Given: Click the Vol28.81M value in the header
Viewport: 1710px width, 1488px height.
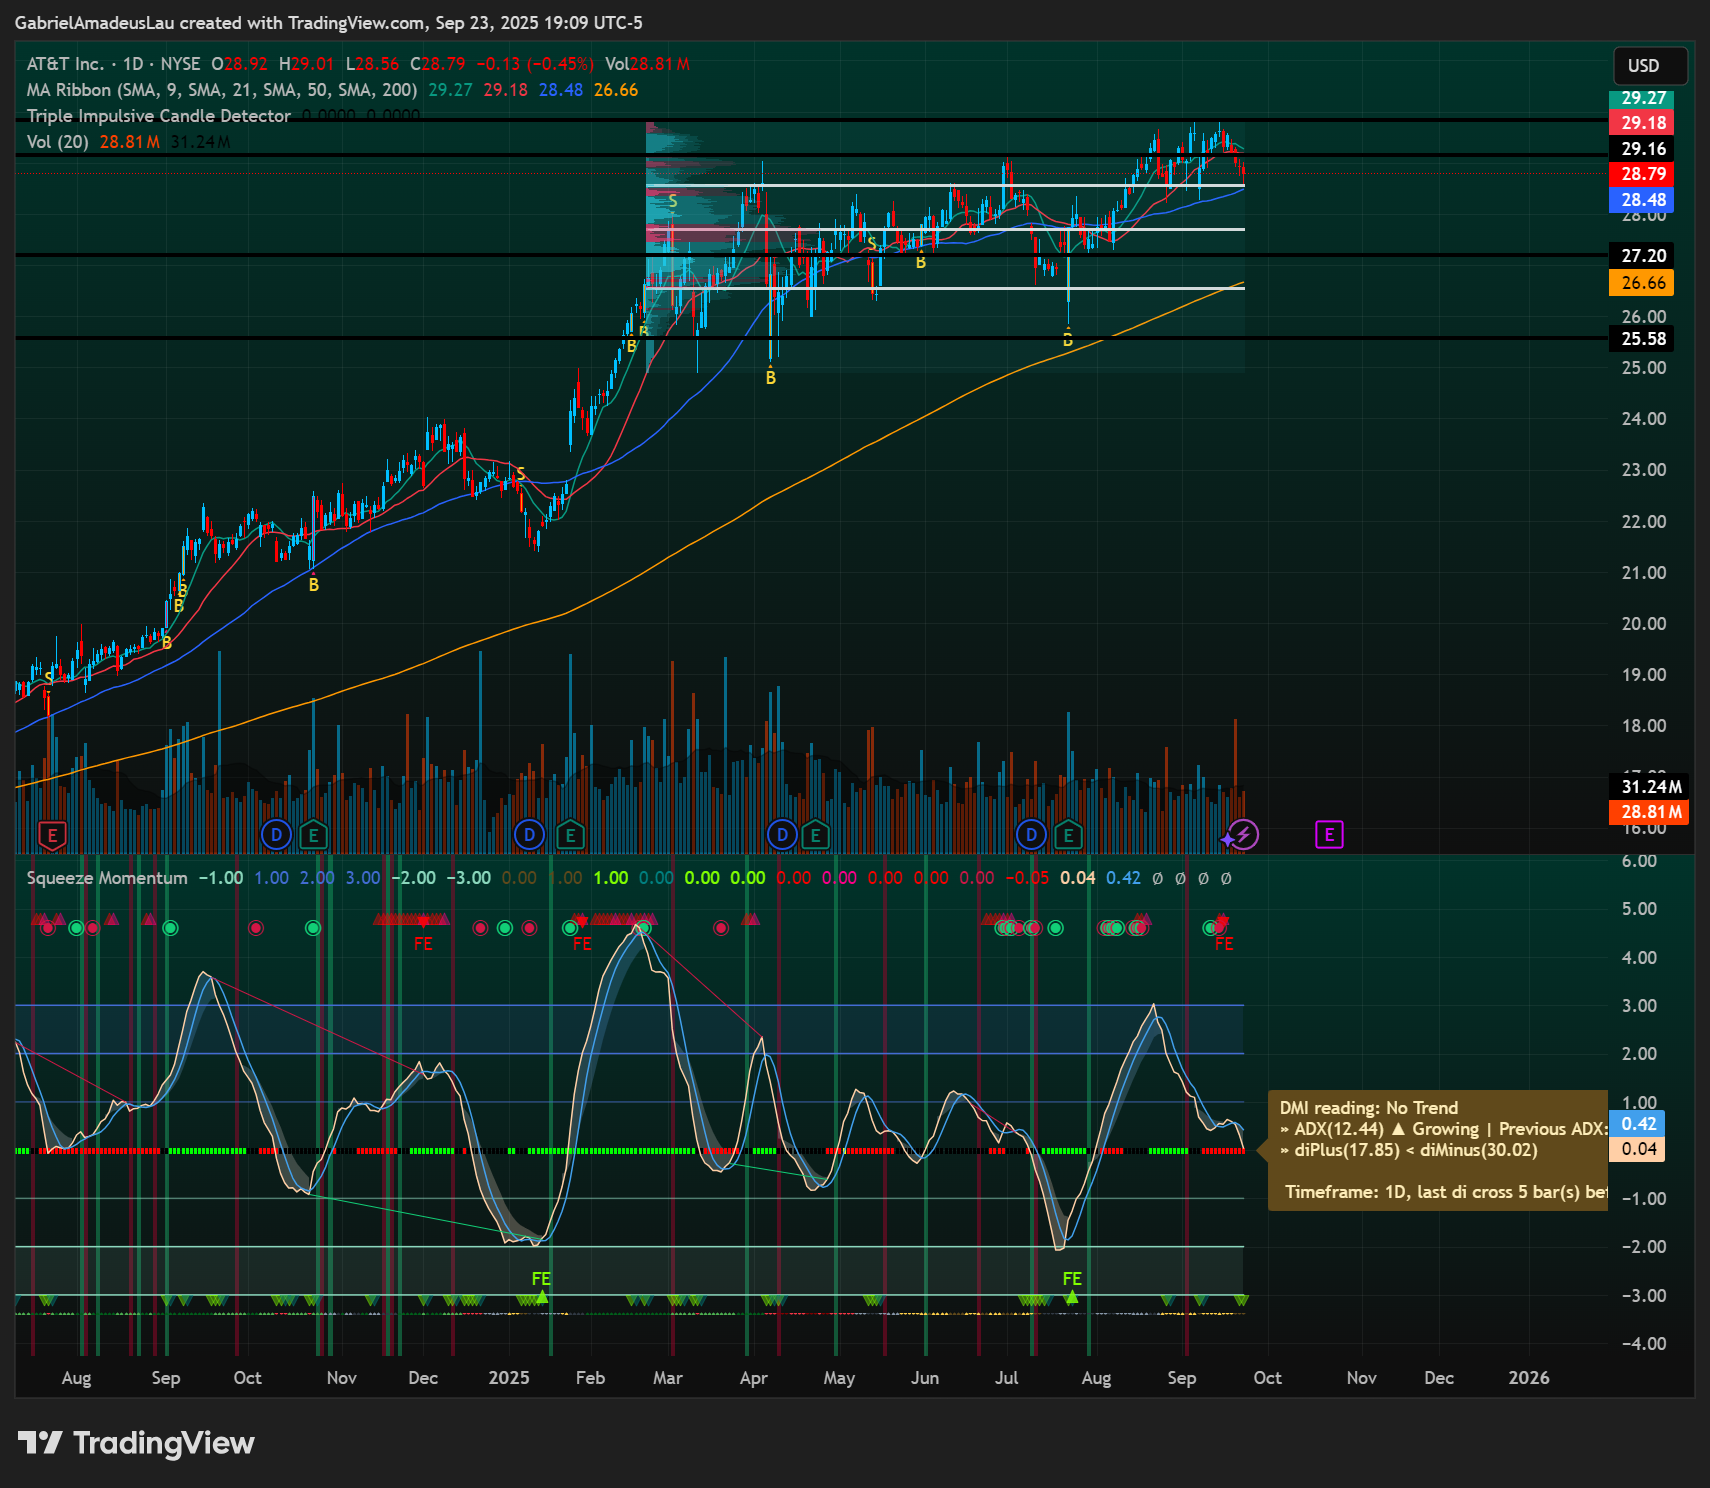Looking at the screenshot, I should pos(647,64).
